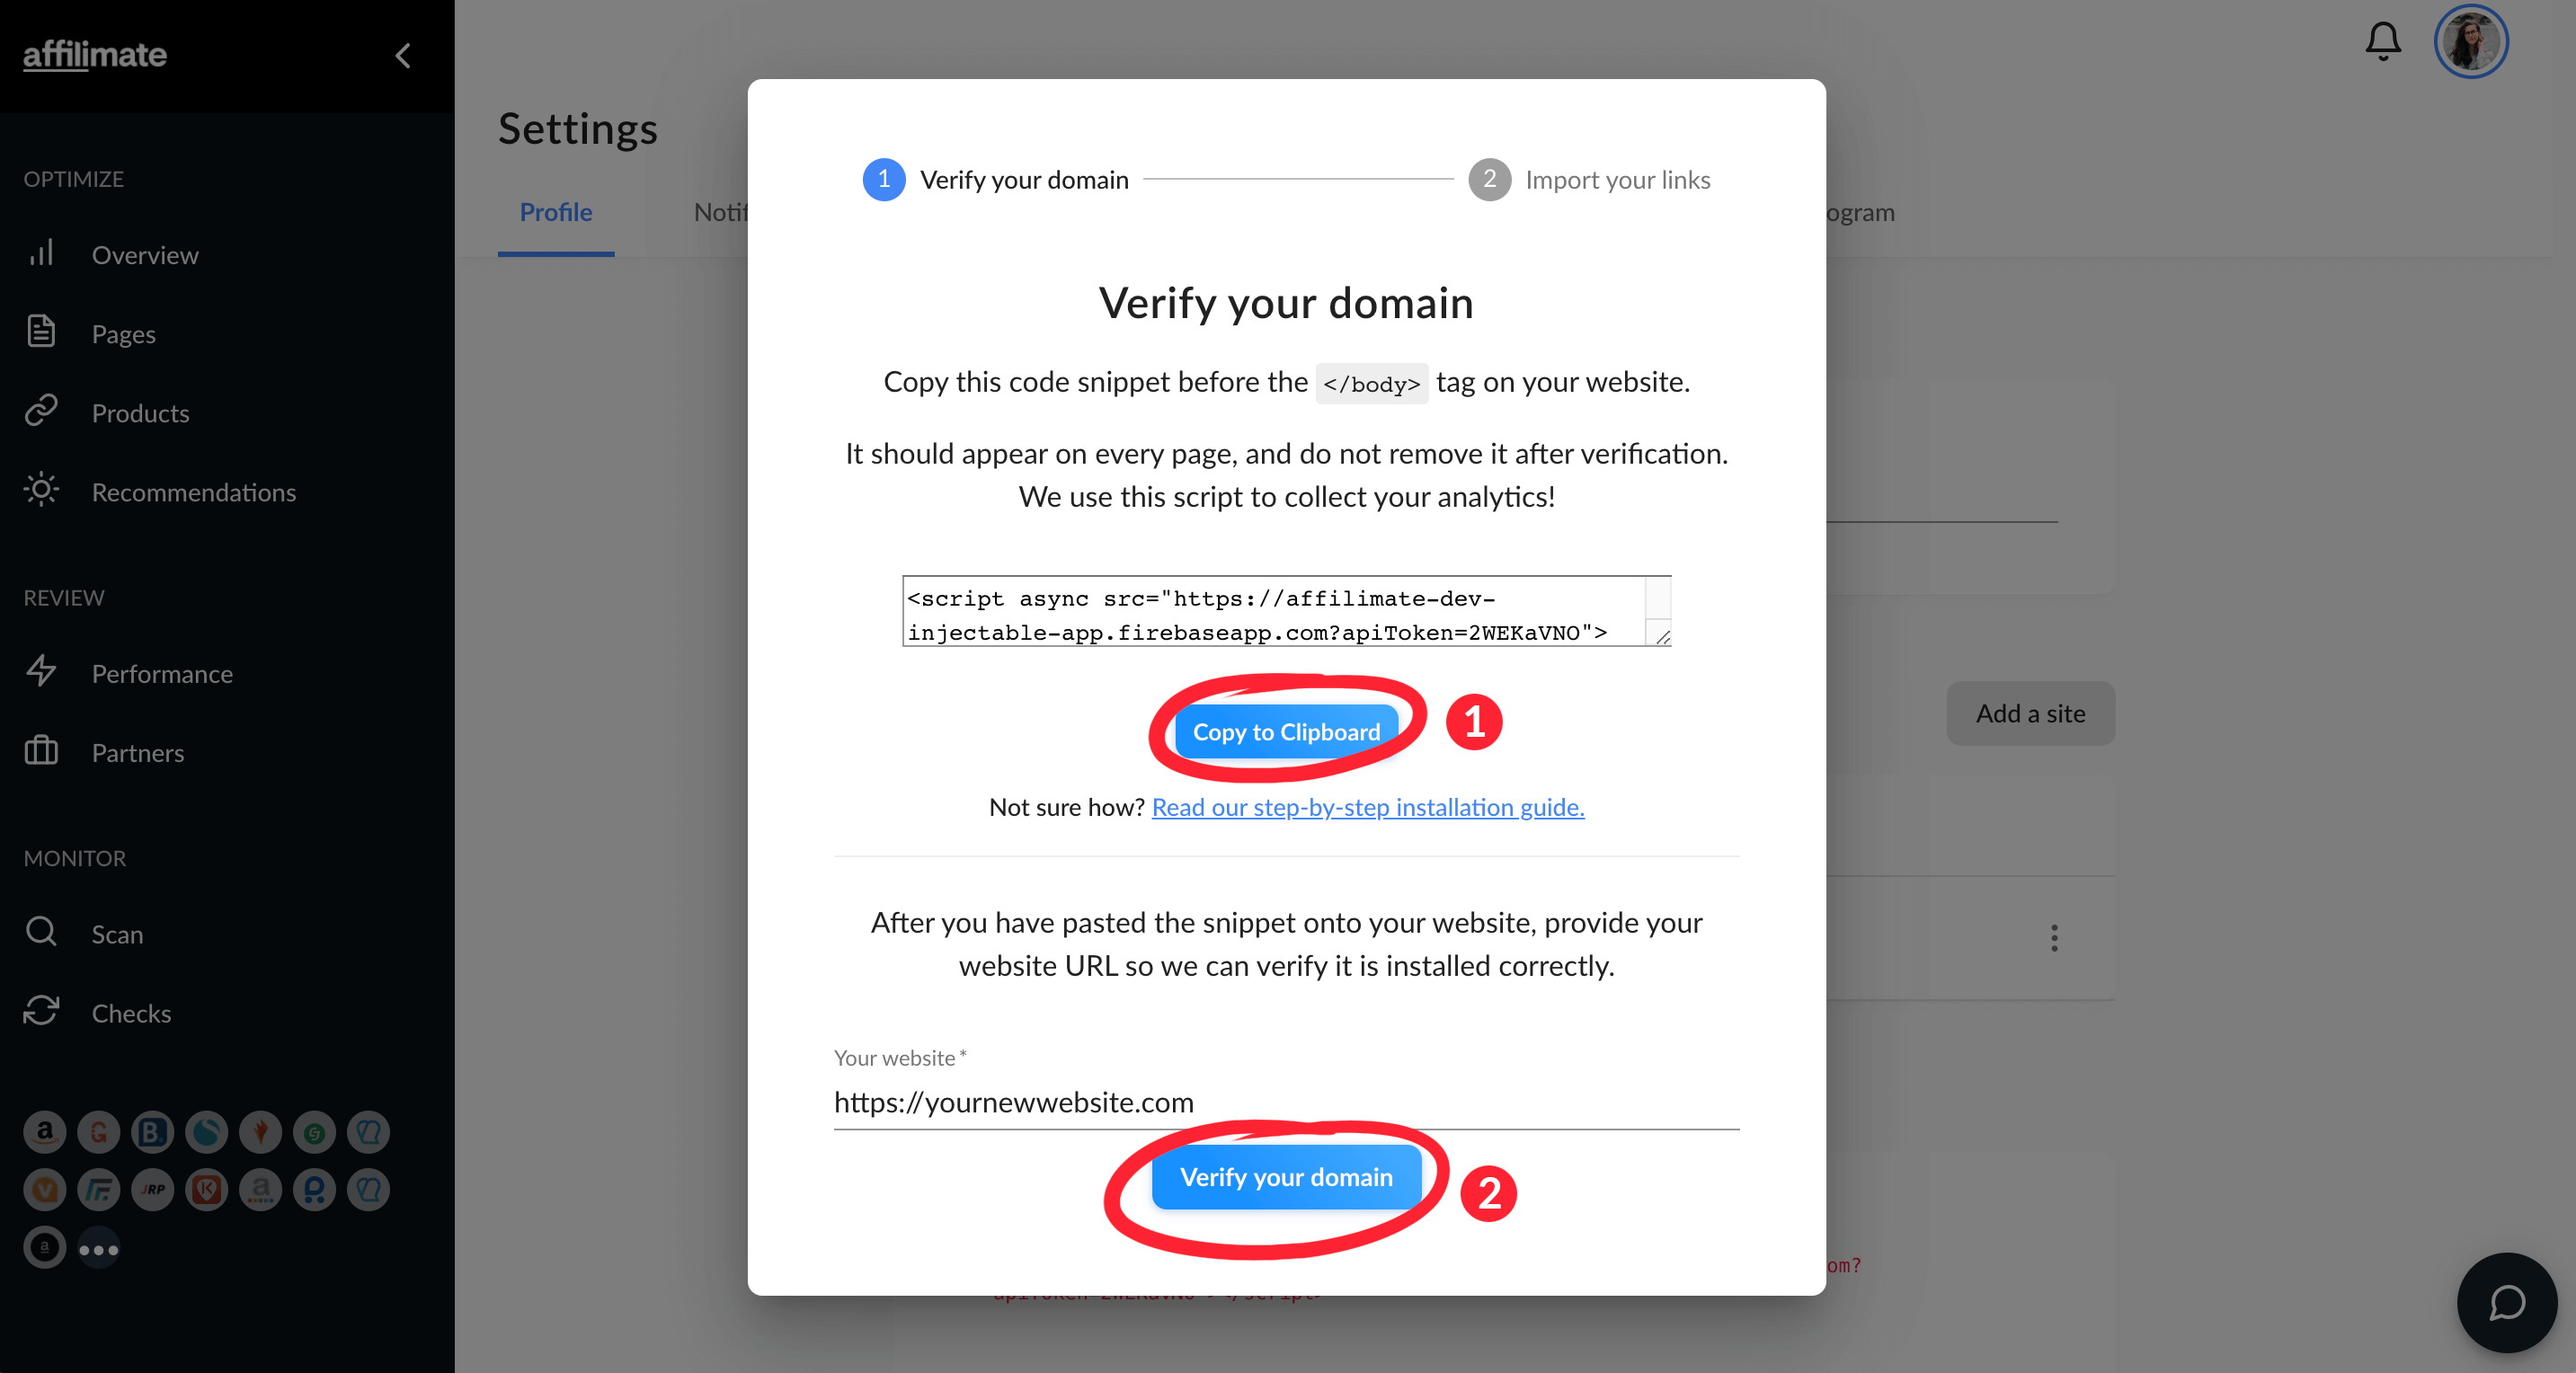Open the step-by-step installation guide link
The image size is (2576, 1373).
coord(1368,807)
